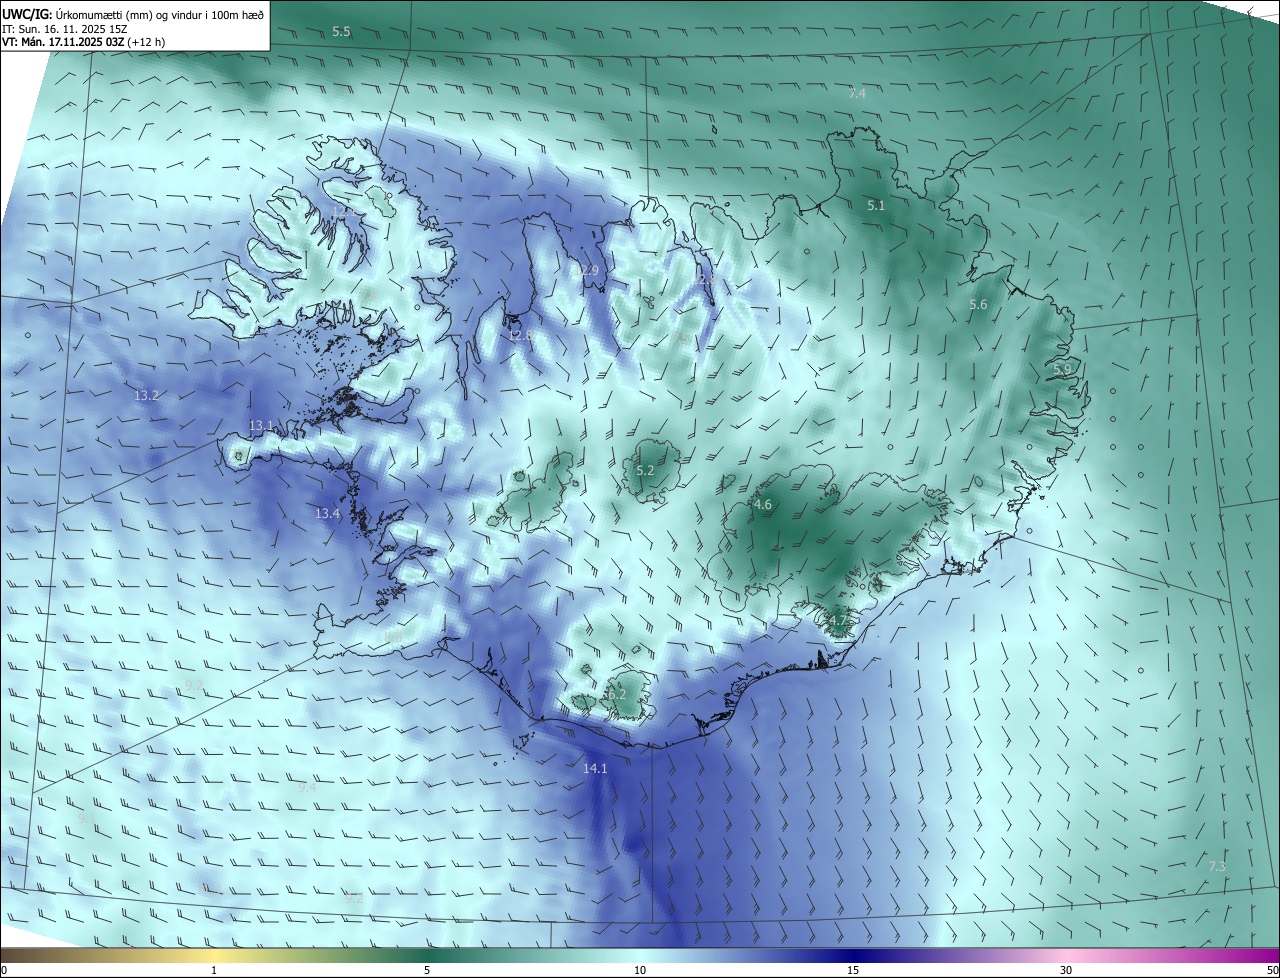1280x978 pixels.
Task: Click the 13.1 value label
Action: [261, 425]
